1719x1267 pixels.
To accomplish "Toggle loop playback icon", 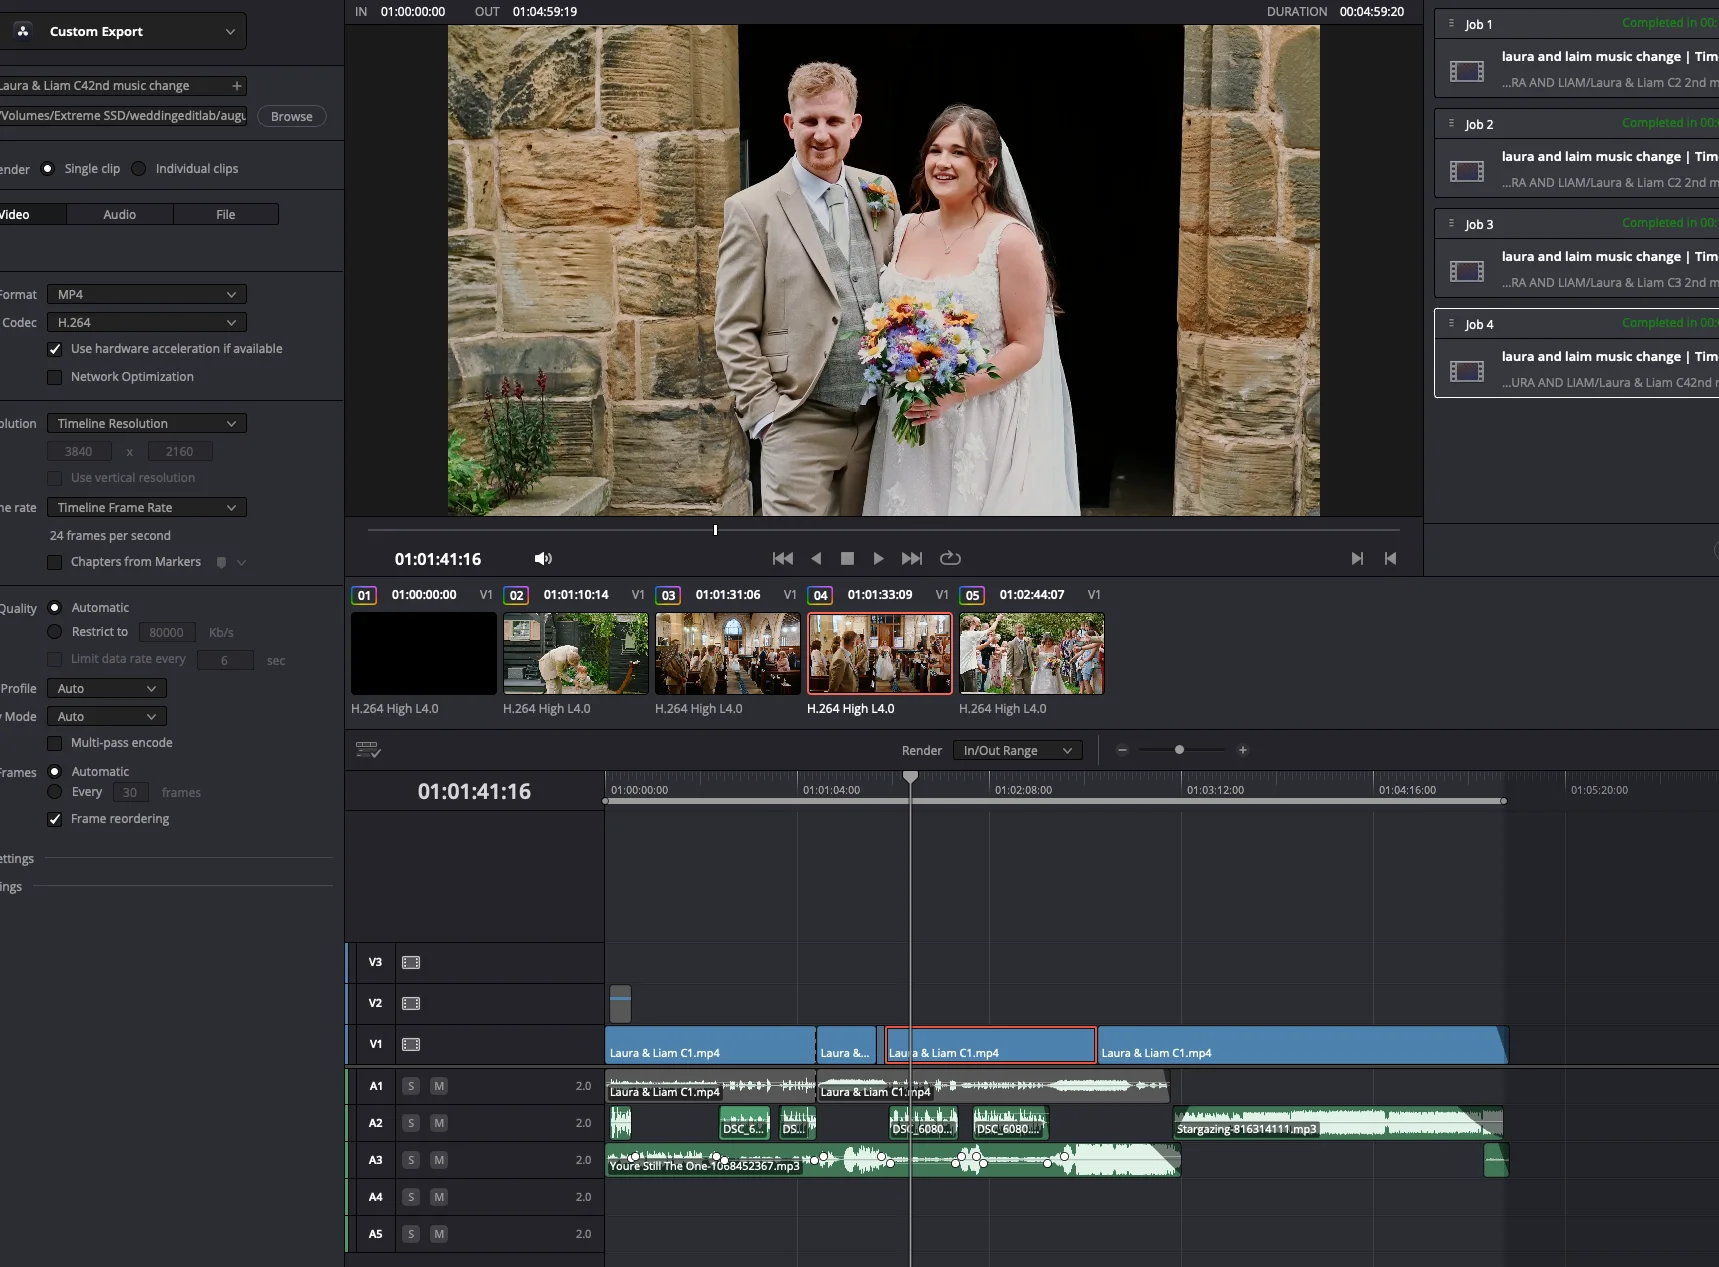I will pyautogui.click(x=950, y=558).
